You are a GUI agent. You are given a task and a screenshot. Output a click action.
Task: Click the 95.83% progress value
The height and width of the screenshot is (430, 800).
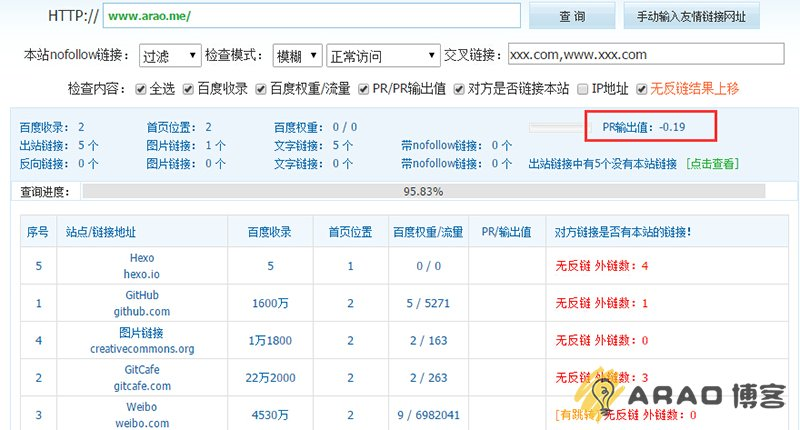point(423,191)
